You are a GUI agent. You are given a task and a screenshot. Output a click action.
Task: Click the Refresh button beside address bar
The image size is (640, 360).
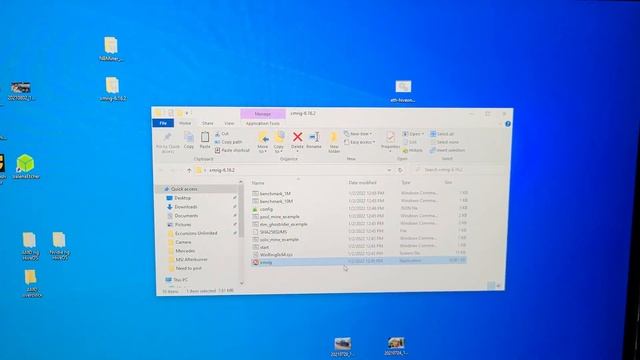point(401,170)
